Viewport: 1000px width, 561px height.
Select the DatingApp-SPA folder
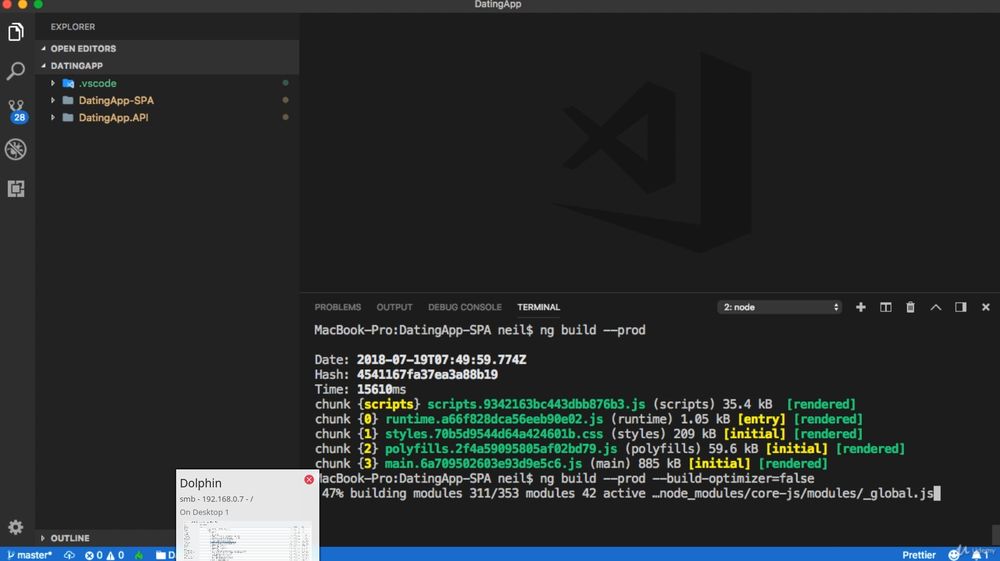click(167, 101)
